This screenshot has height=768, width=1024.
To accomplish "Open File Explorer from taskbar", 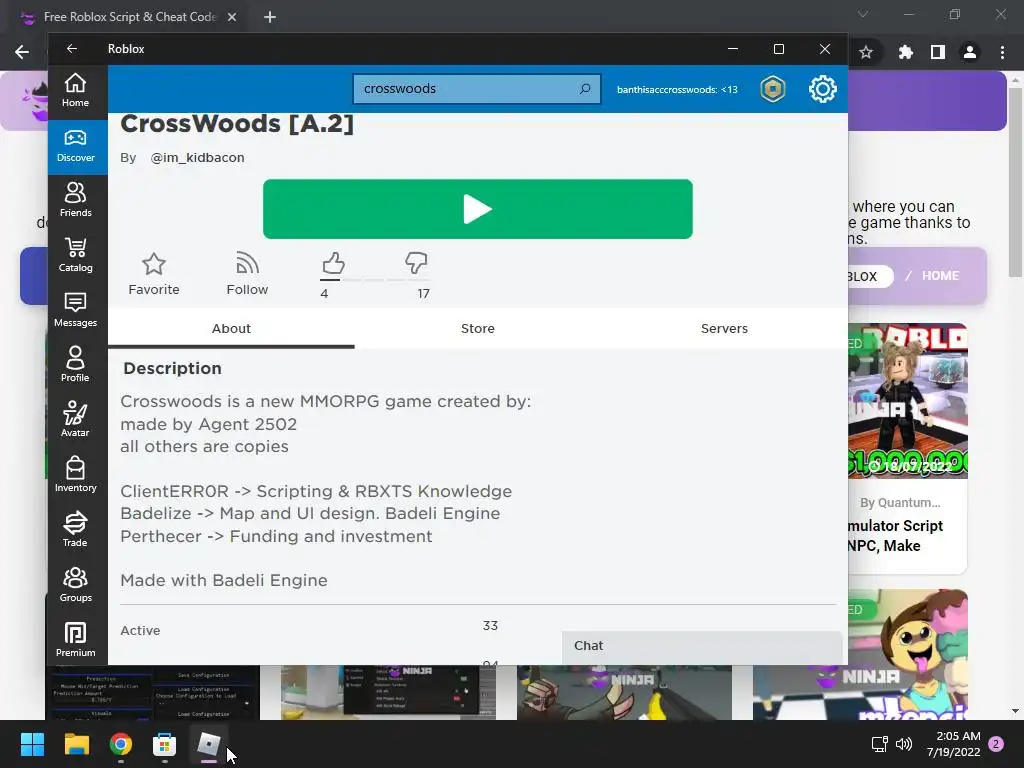I will (76, 744).
